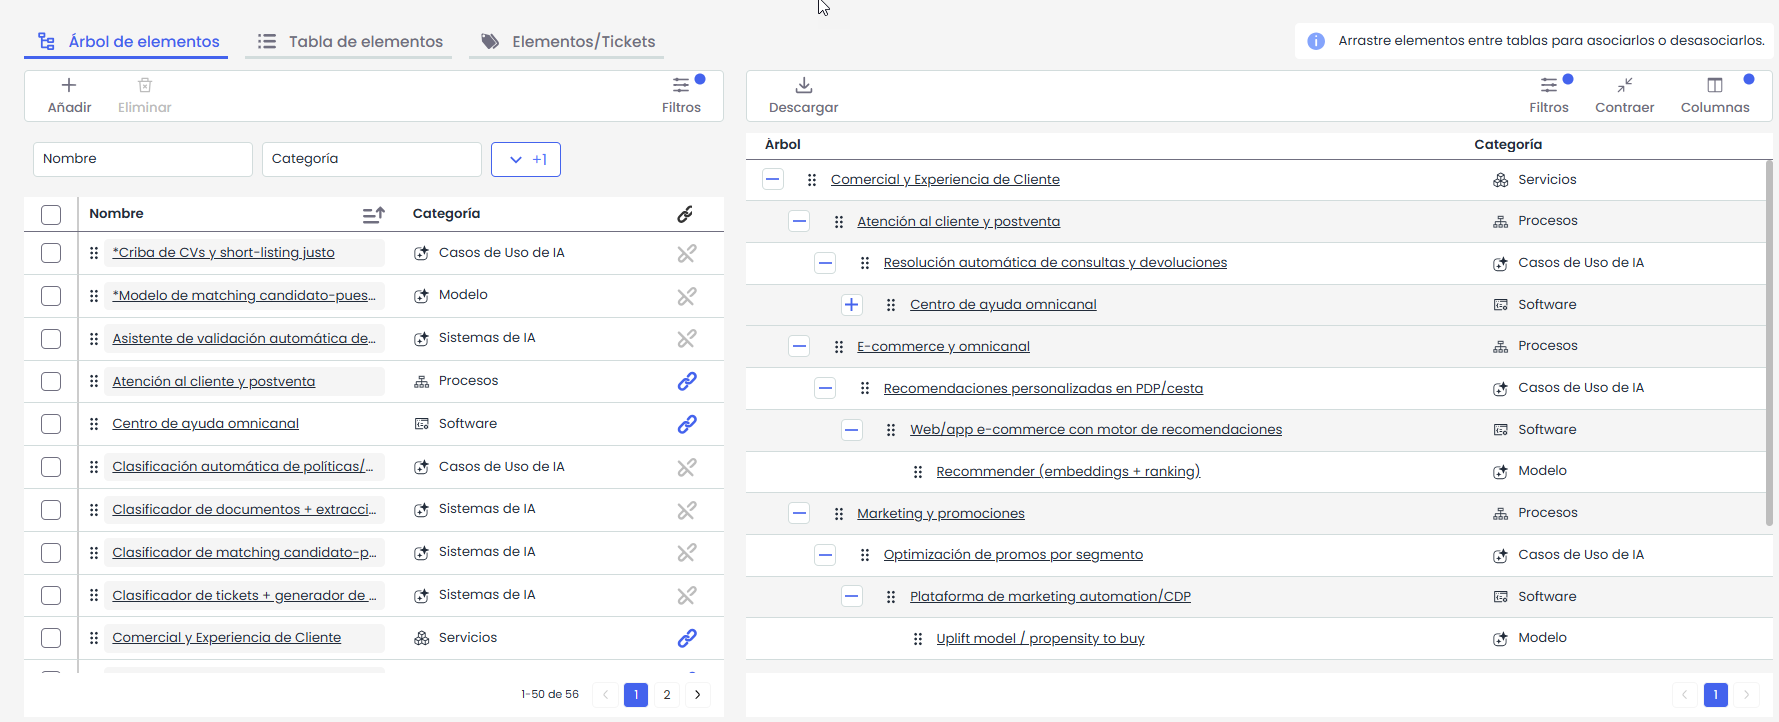
Task: Collapse the Marketing y promociones tree node
Action: point(799,513)
